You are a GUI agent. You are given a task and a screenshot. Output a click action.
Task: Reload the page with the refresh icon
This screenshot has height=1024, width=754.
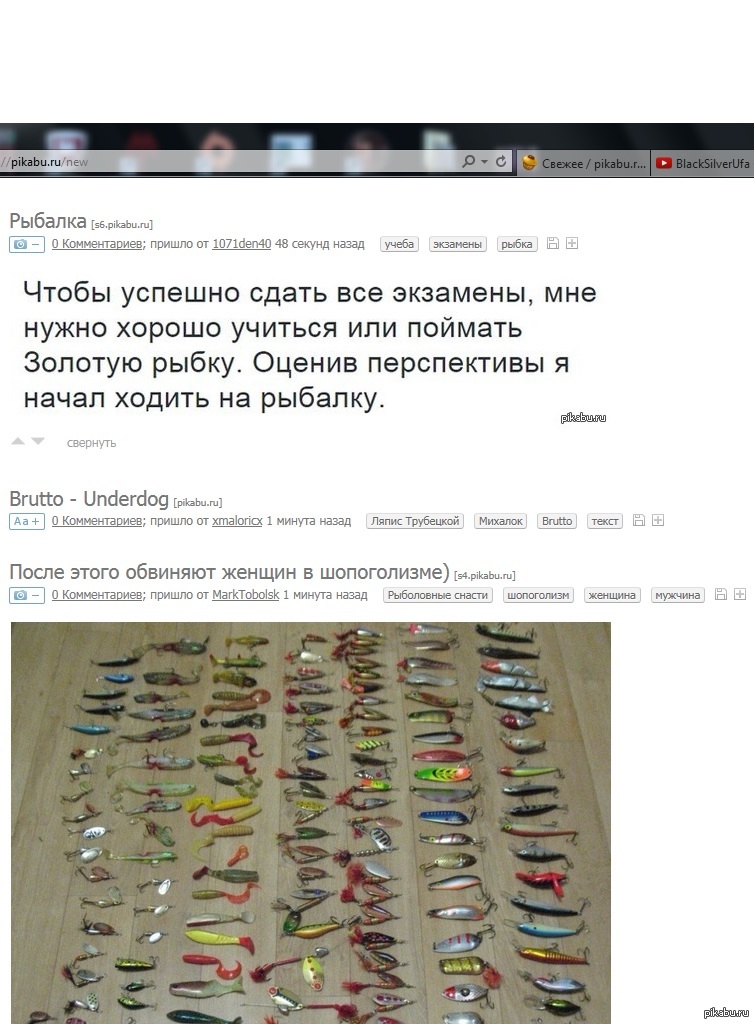click(501, 161)
